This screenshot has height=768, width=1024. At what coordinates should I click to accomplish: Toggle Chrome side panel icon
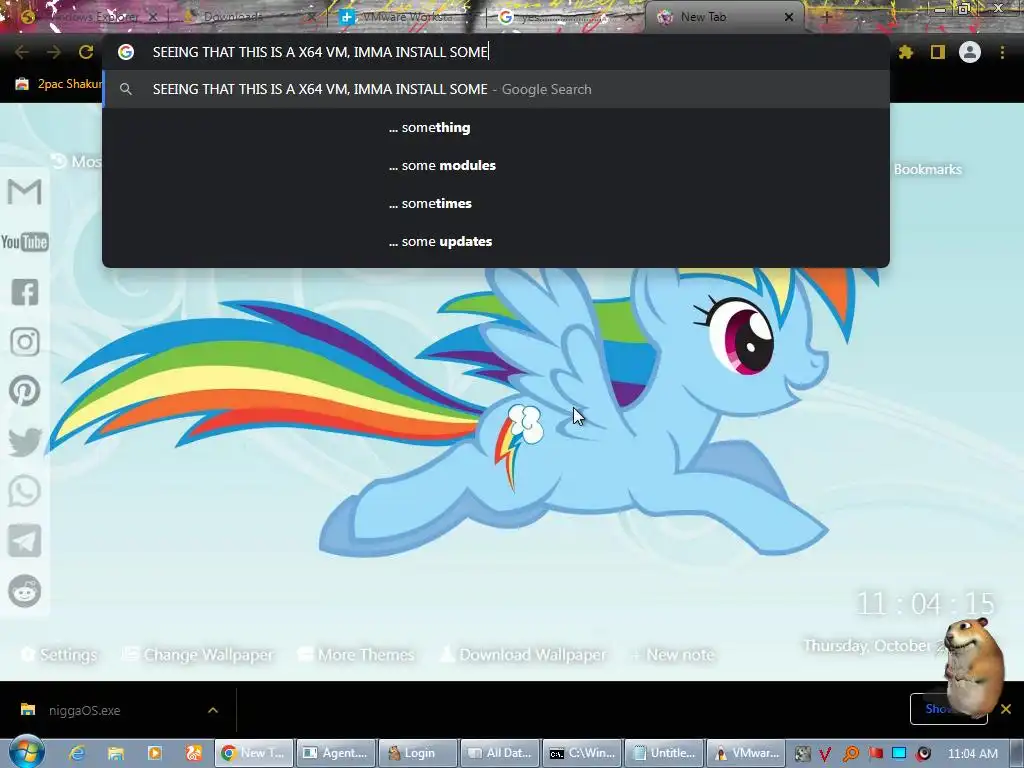click(938, 52)
